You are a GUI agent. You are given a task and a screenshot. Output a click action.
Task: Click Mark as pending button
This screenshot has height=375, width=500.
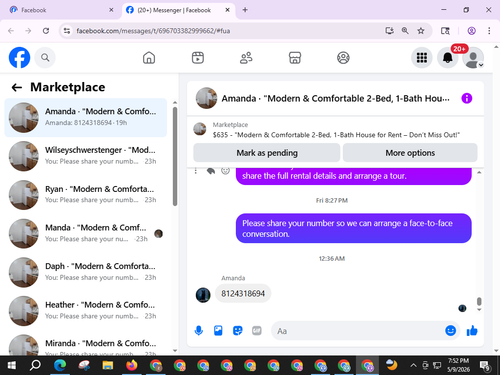(267, 153)
